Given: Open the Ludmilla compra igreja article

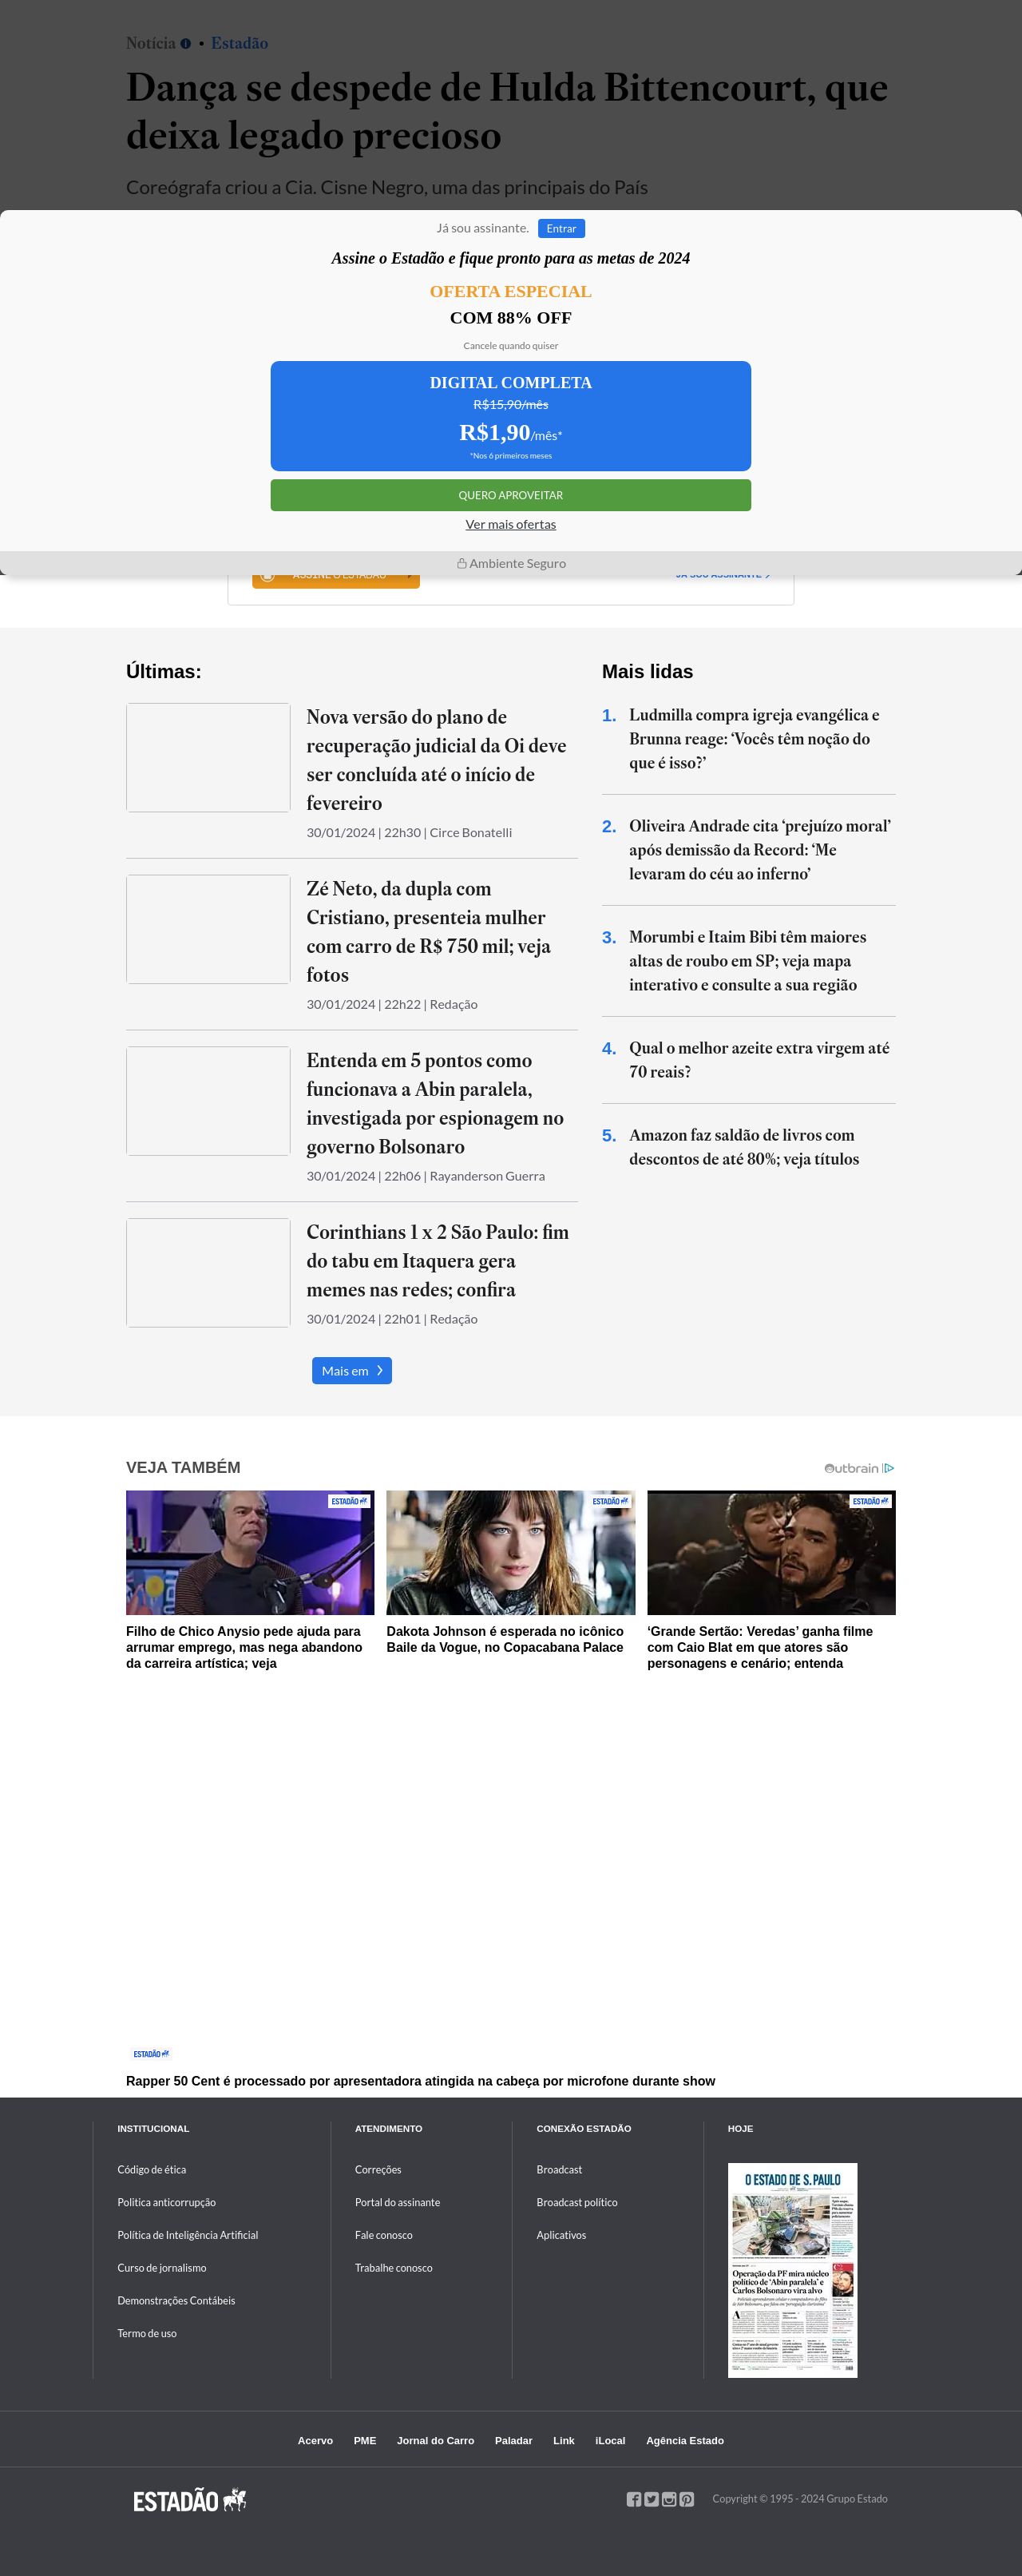Looking at the screenshot, I should [753, 738].
